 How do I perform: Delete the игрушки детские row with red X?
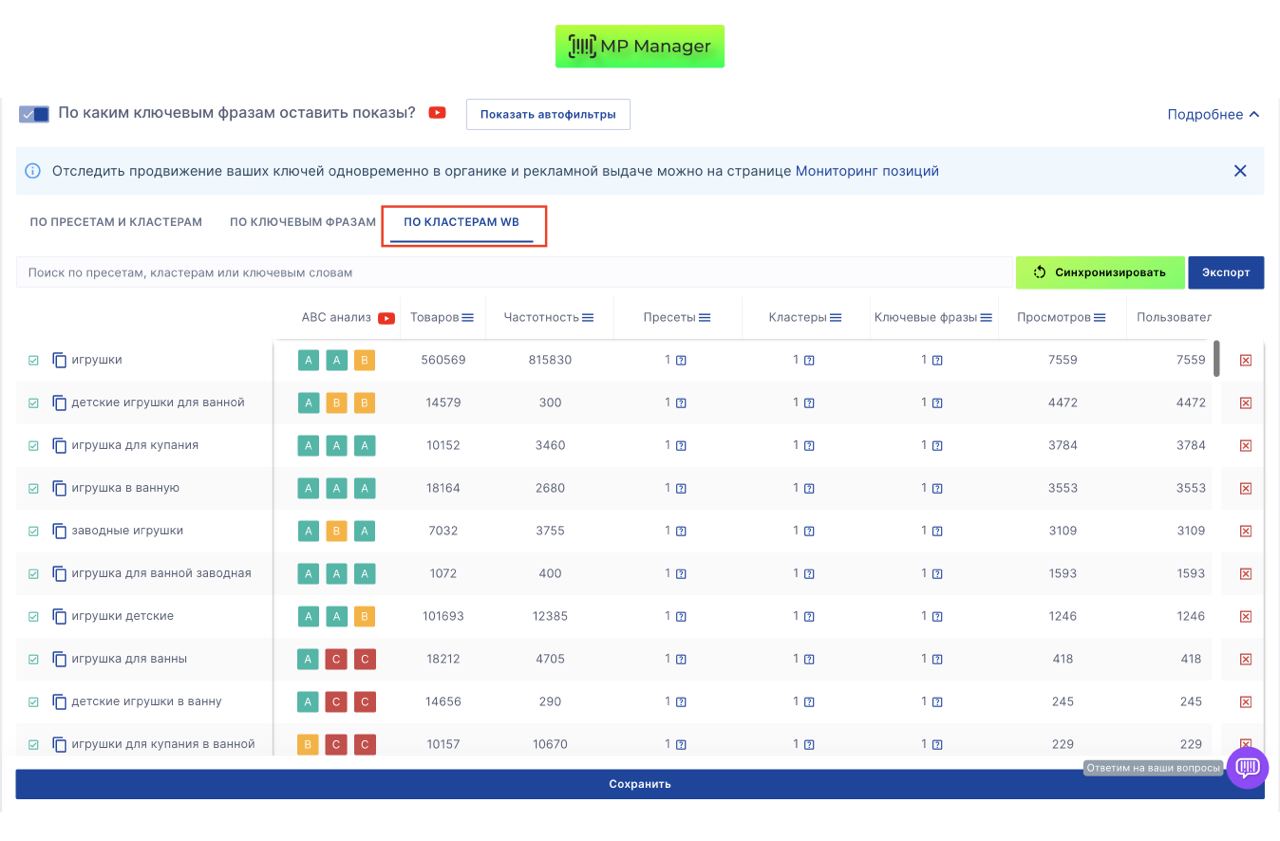1245,617
